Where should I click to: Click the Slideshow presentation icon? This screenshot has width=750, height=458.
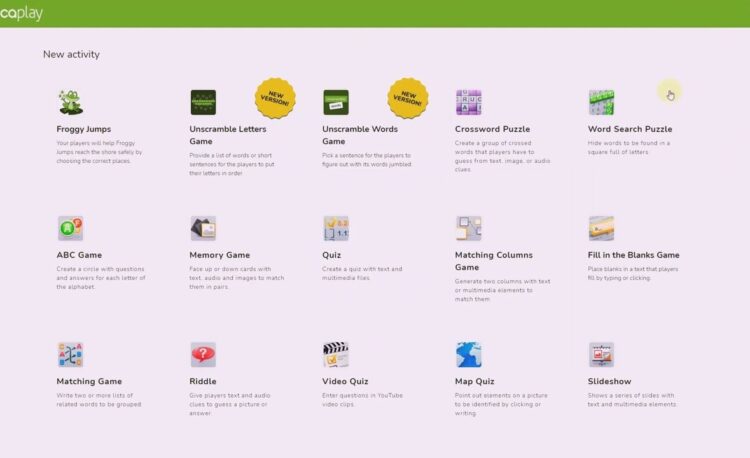(601, 354)
